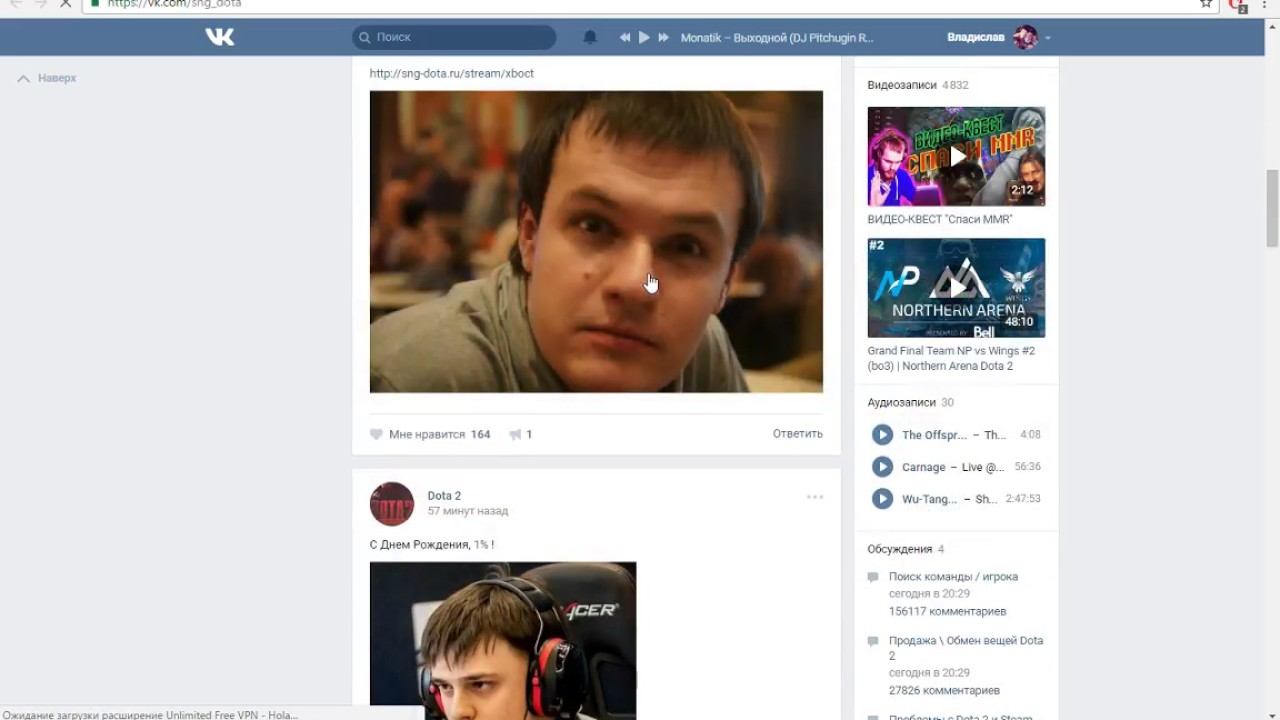Open Обсуждения section header
The image size is (1280, 720).
[900, 549]
